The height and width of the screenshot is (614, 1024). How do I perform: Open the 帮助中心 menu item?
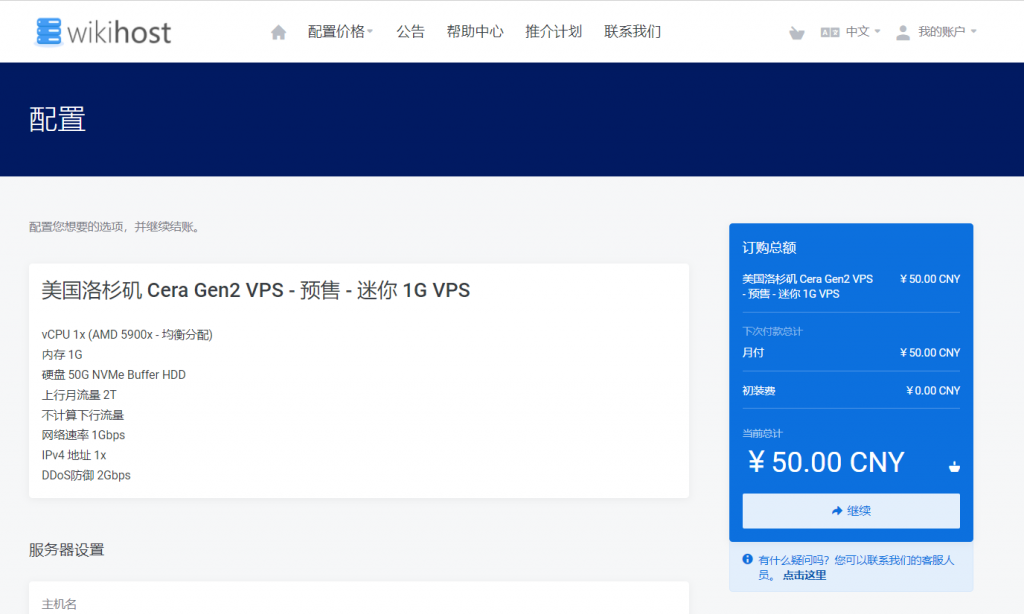coord(475,31)
